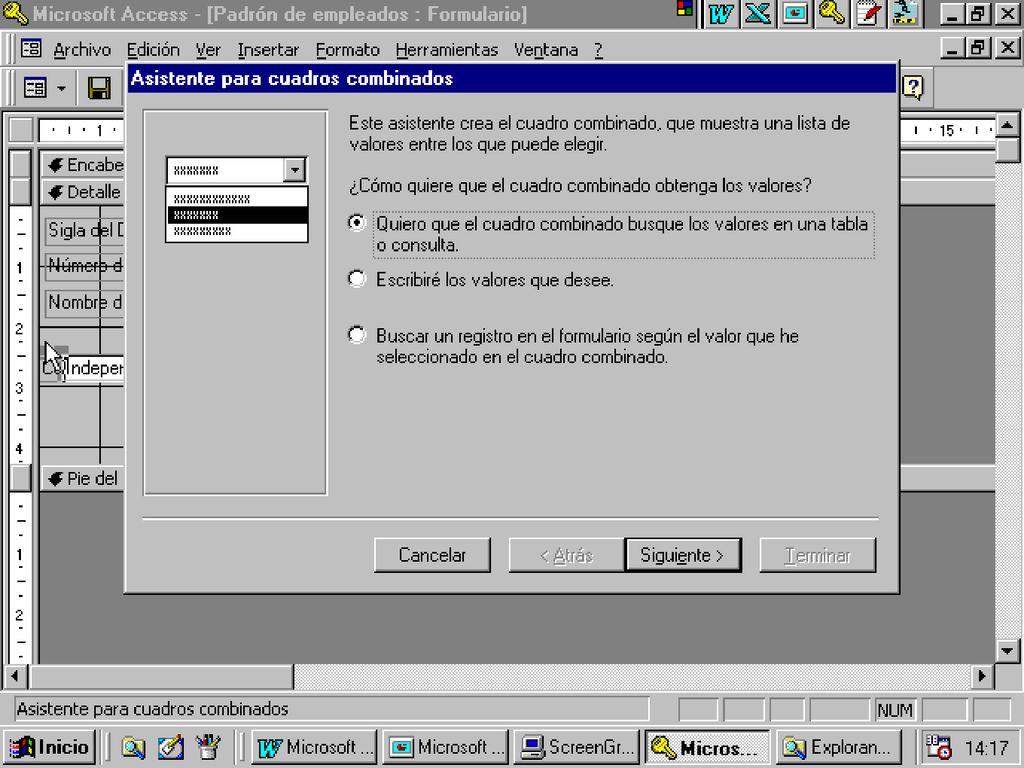
Task: Save with the floppy disk icon
Action: tap(99, 88)
